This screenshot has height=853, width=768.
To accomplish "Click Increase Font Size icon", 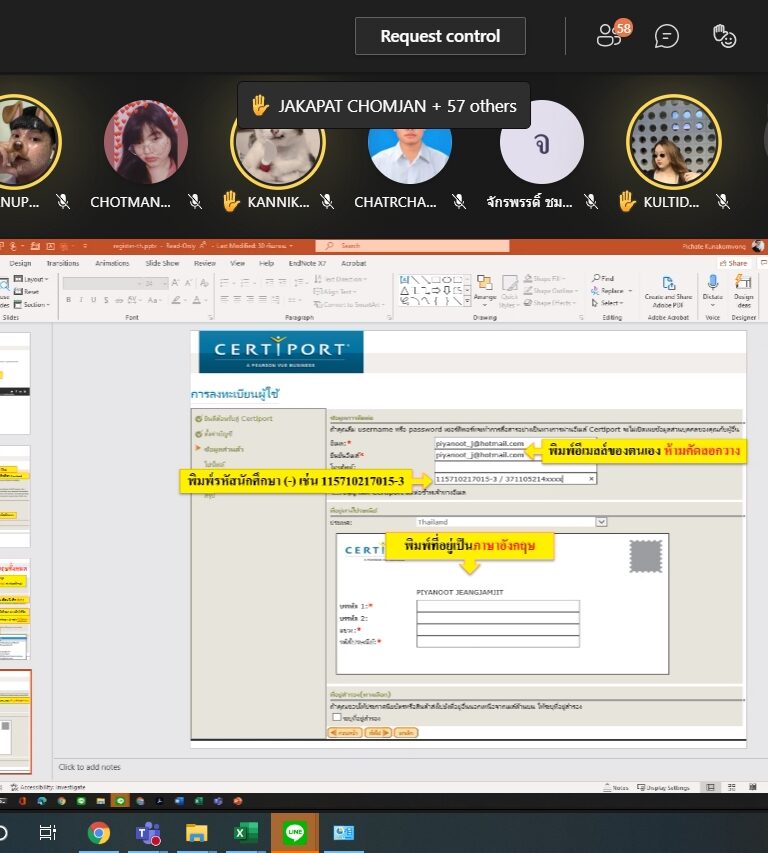I will tap(175, 283).
